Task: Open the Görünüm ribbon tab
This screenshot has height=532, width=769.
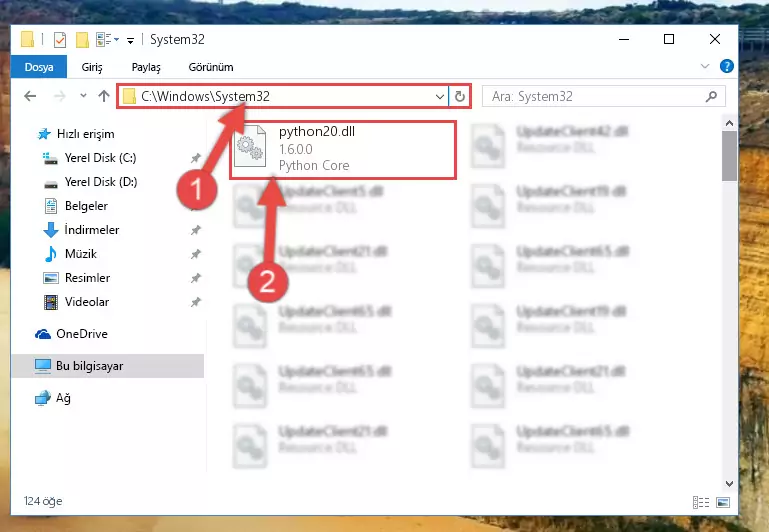Action: click(x=211, y=67)
